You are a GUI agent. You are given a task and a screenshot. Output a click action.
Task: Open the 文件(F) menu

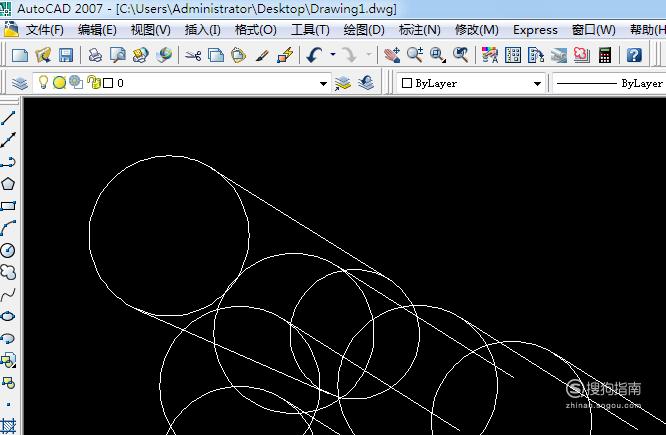45,30
